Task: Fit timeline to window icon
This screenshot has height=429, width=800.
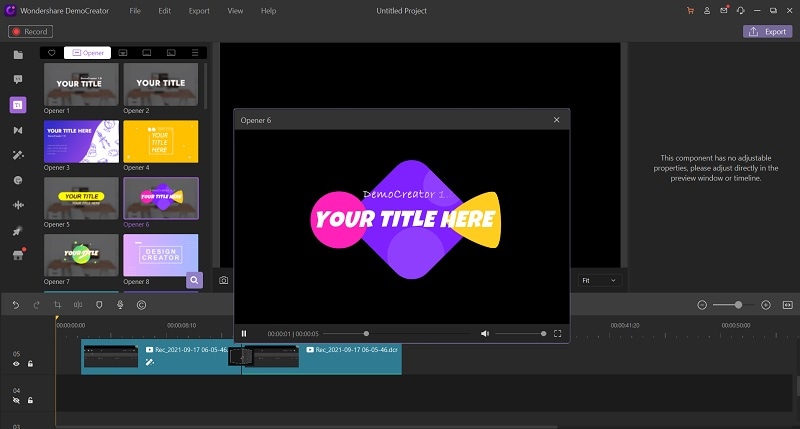Action: tap(788, 305)
